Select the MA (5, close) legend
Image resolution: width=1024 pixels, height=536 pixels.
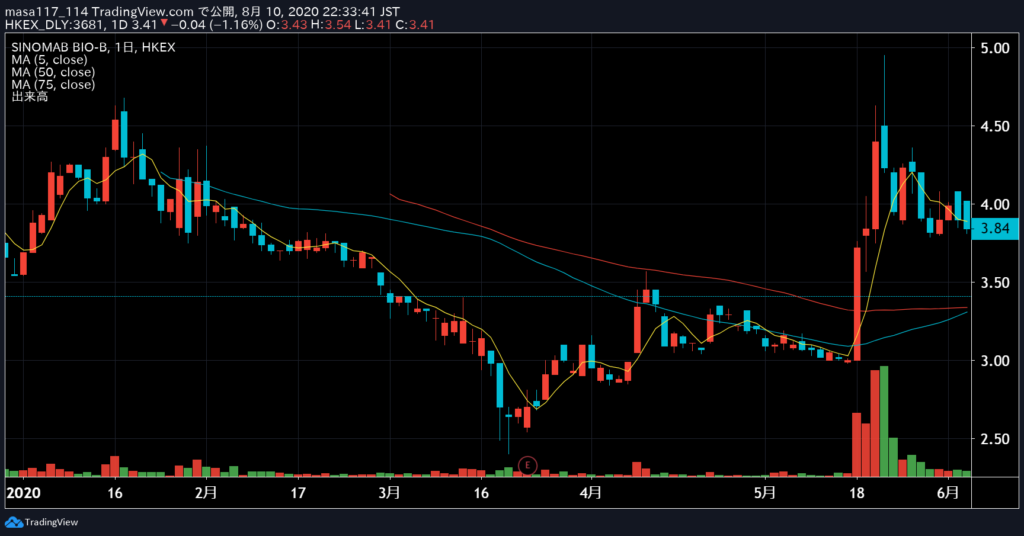49,59
